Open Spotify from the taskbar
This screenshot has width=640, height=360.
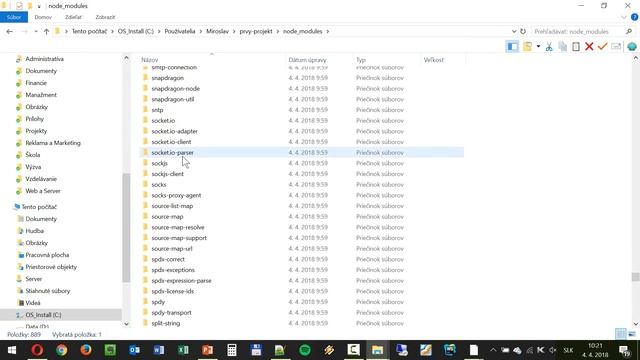click(305, 350)
